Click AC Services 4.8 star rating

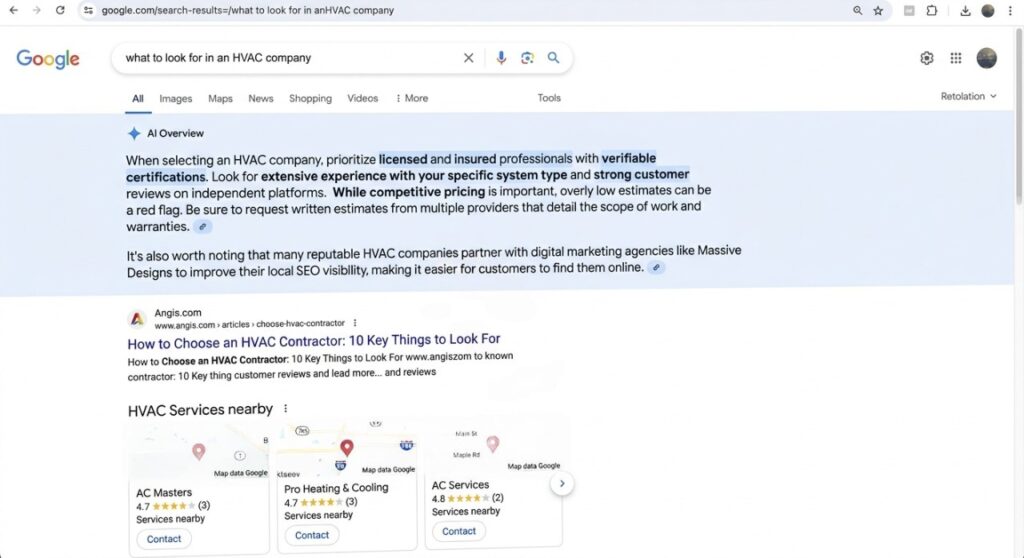(468, 499)
